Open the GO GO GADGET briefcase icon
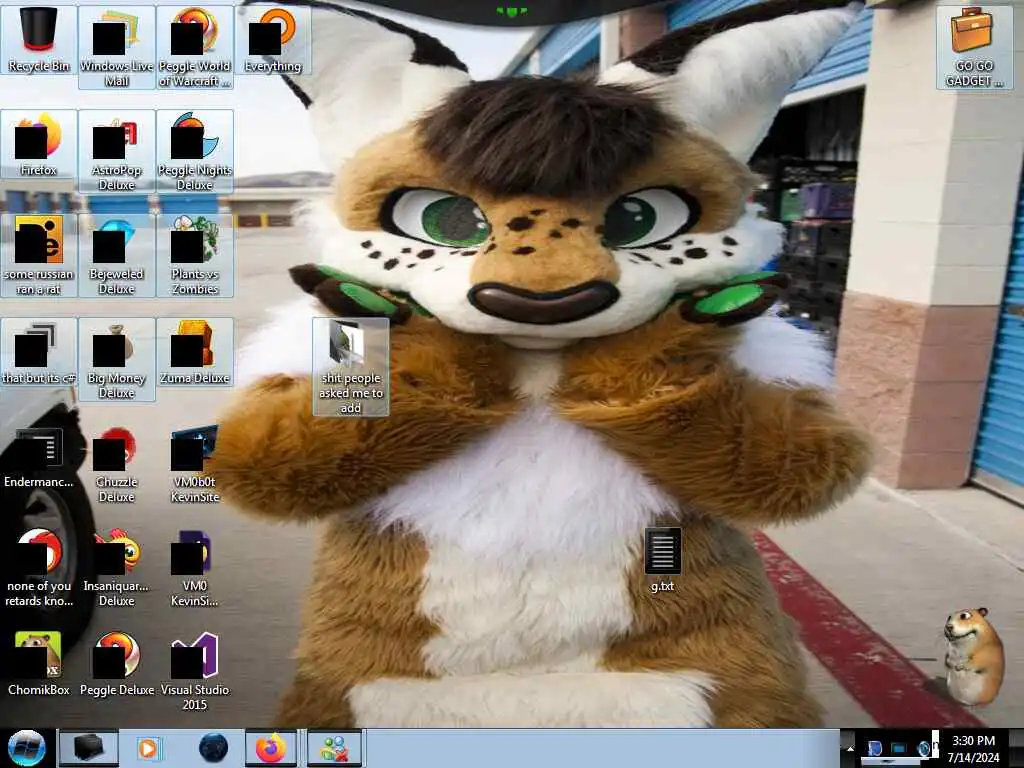The width and height of the screenshot is (1024, 768). [x=974, y=47]
